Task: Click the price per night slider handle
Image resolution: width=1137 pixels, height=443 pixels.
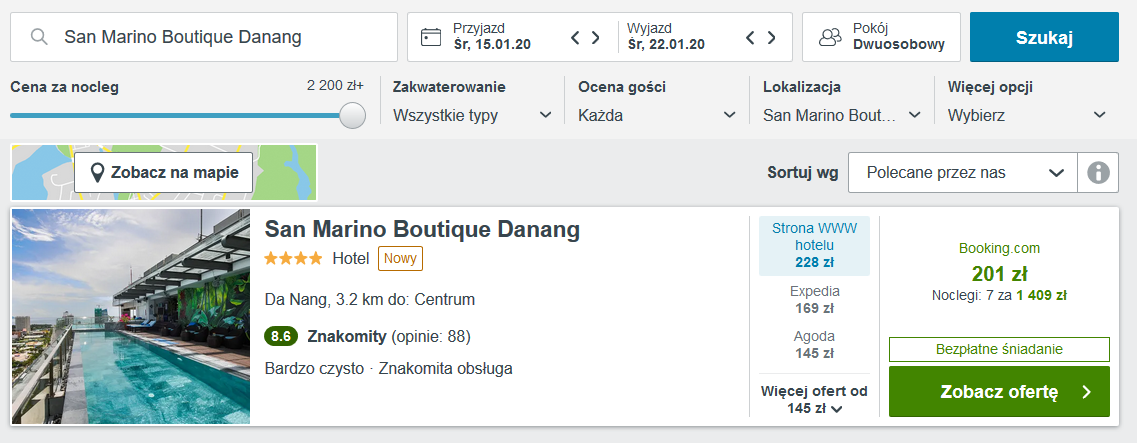Action: (352, 115)
